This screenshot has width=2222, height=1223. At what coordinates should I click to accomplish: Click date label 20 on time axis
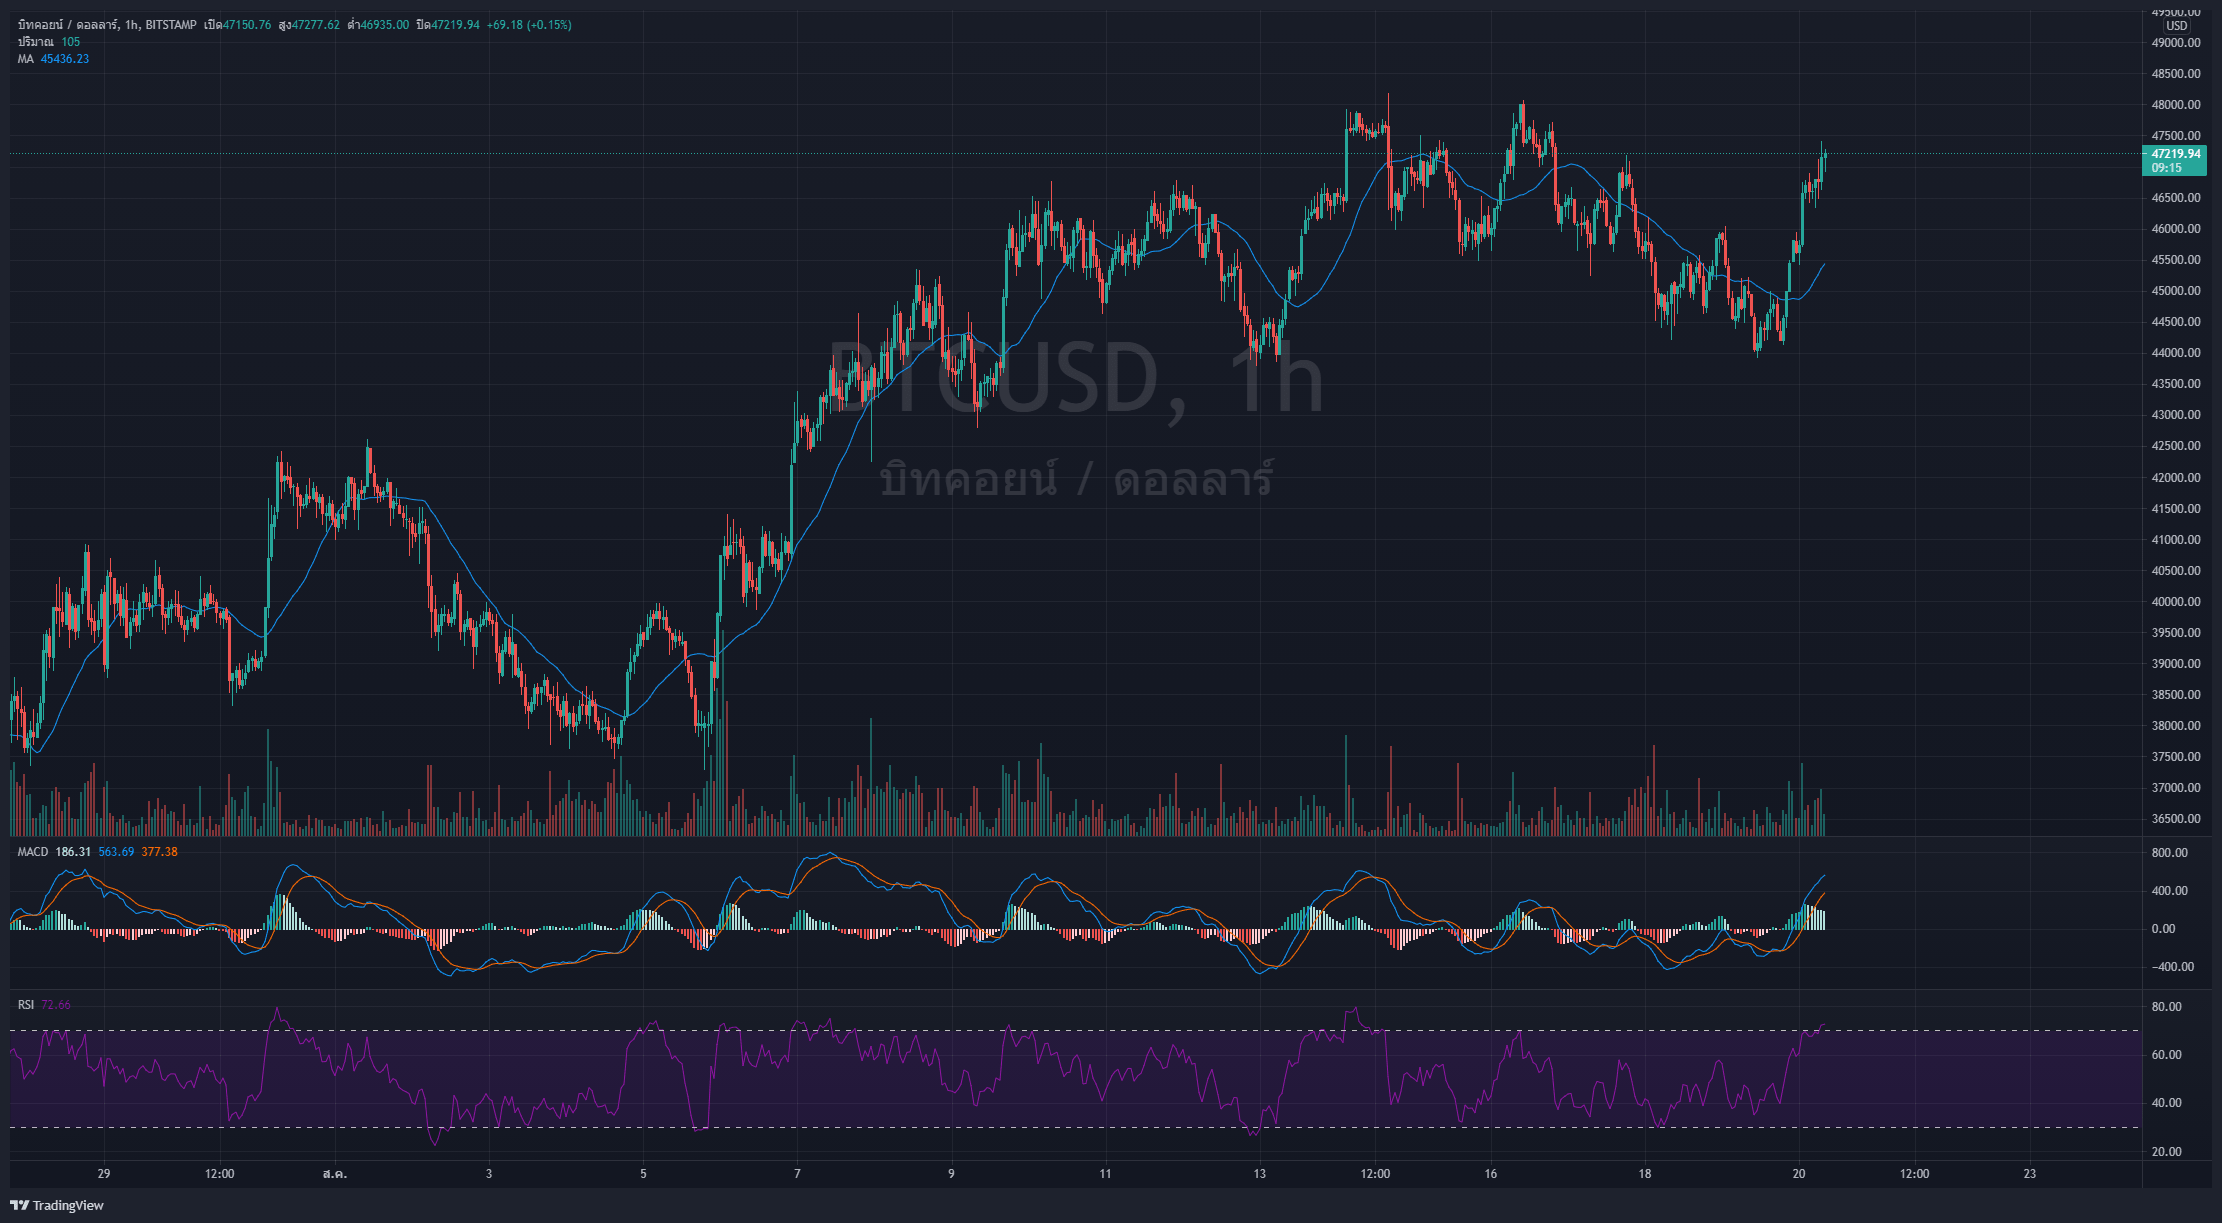(x=1798, y=1174)
